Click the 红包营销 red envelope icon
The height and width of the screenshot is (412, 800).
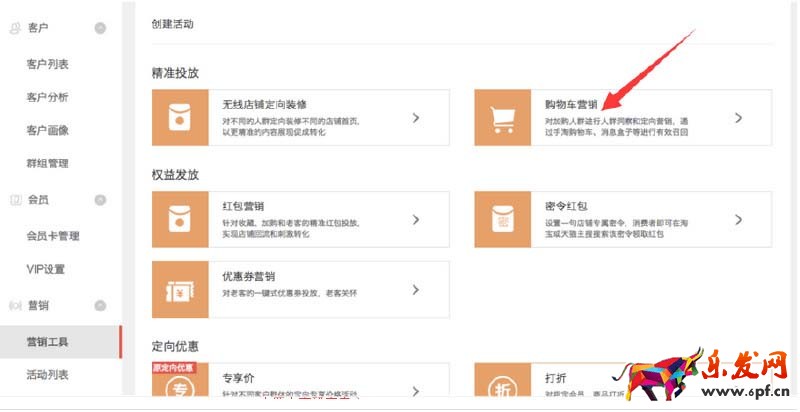pos(180,220)
